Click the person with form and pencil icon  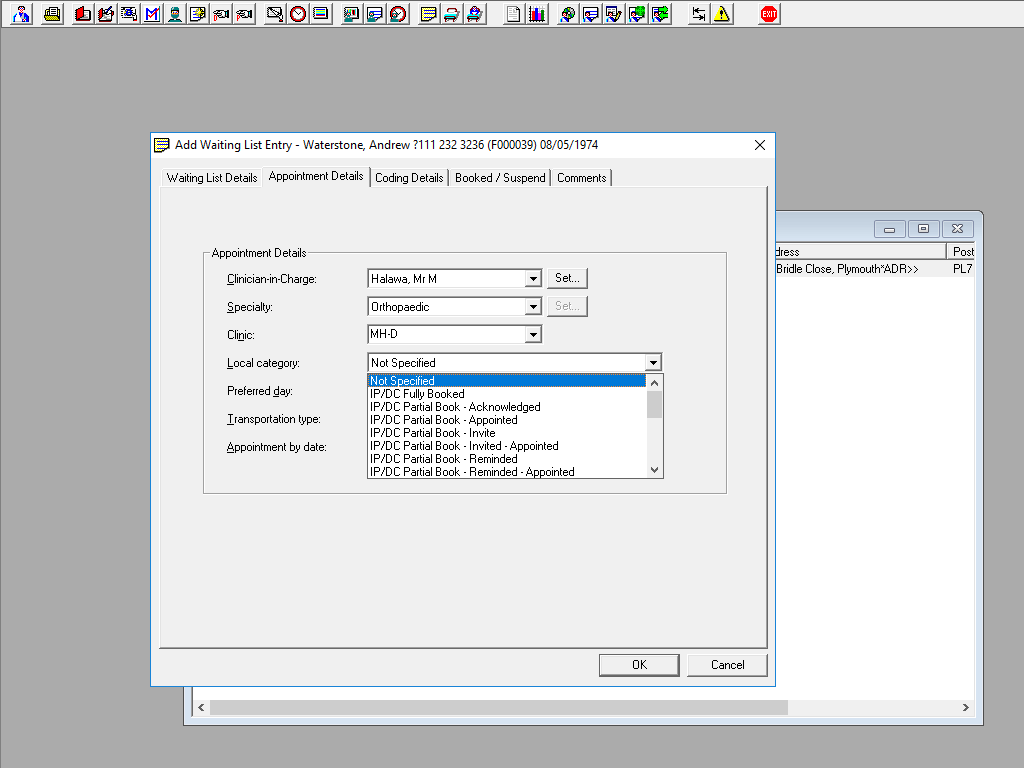[613, 14]
